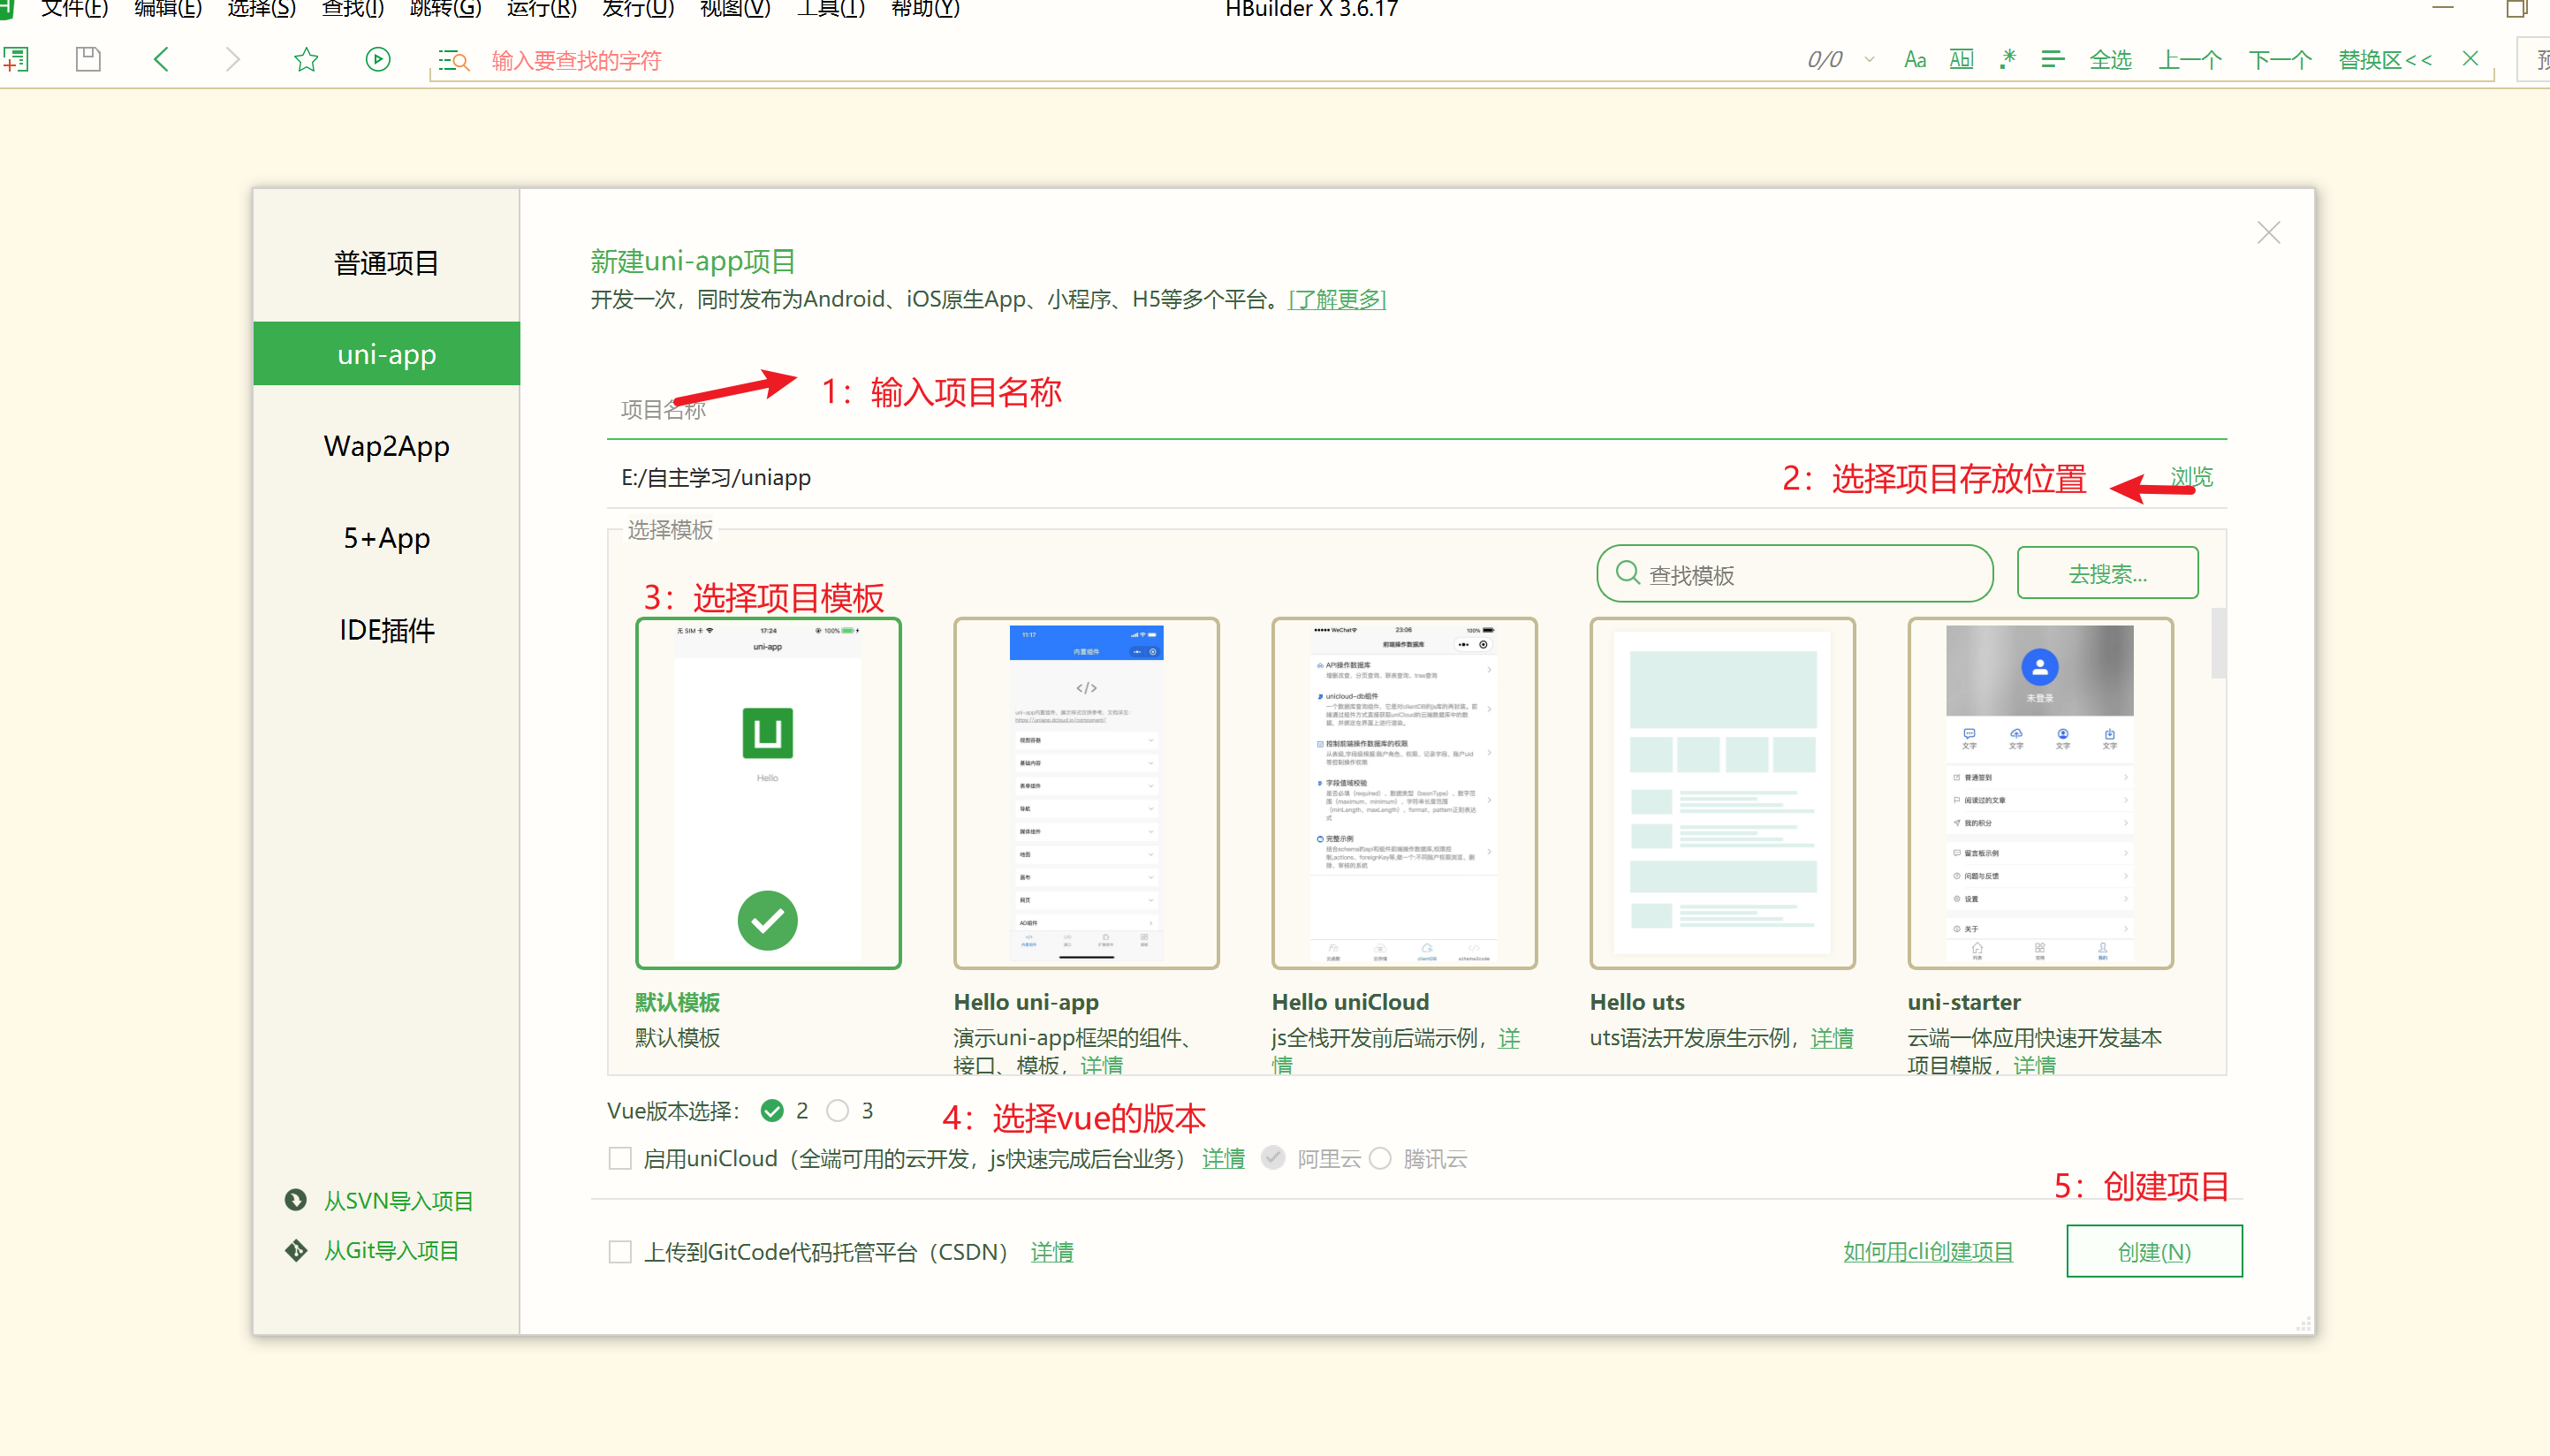Click 从SVN导入项目 link
Screen dimensions: 2550x1456
click(398, 1200)
